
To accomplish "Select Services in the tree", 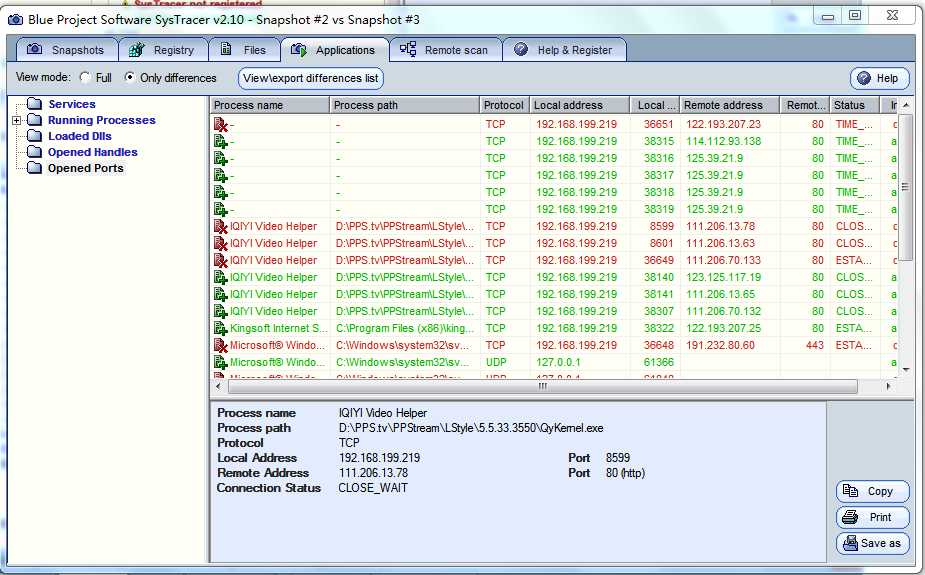I will (x=72, y=104).
